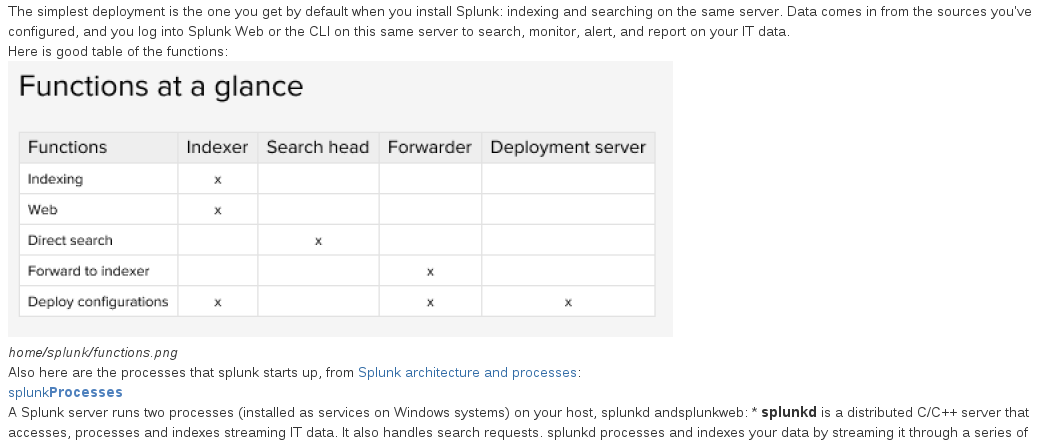Viewport: 1055px width, 444px height.
Task: Click Deploy configurations x under Indexer
Action: [x=217, y=303]
